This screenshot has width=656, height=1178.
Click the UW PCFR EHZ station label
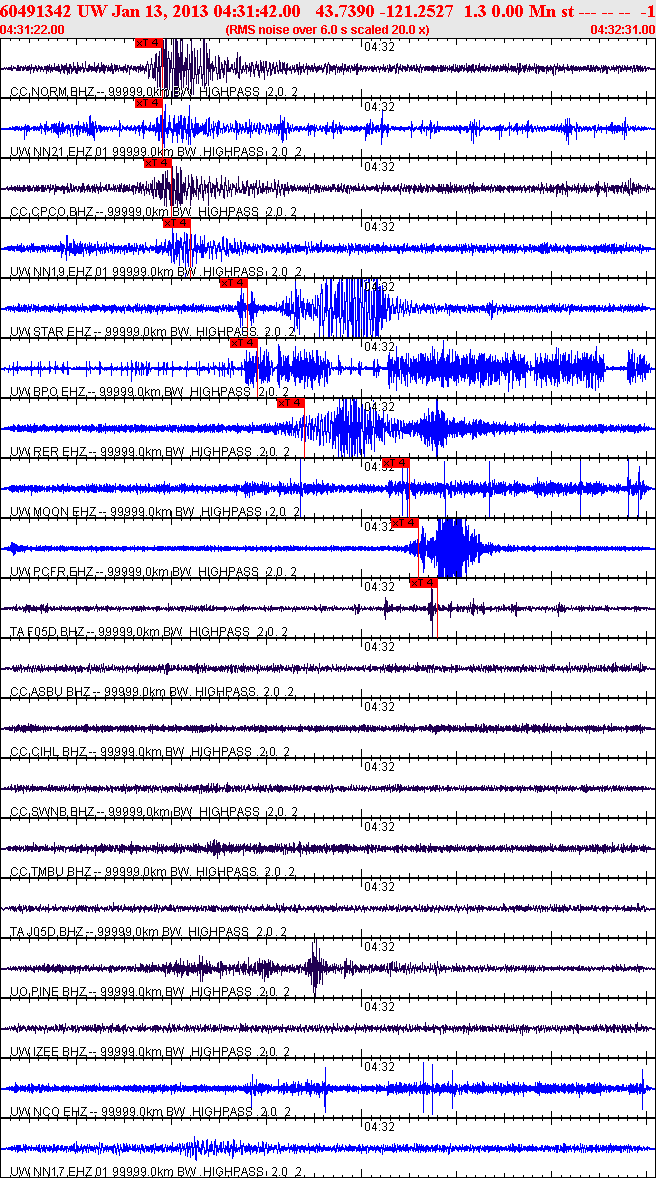click(153, 572)
